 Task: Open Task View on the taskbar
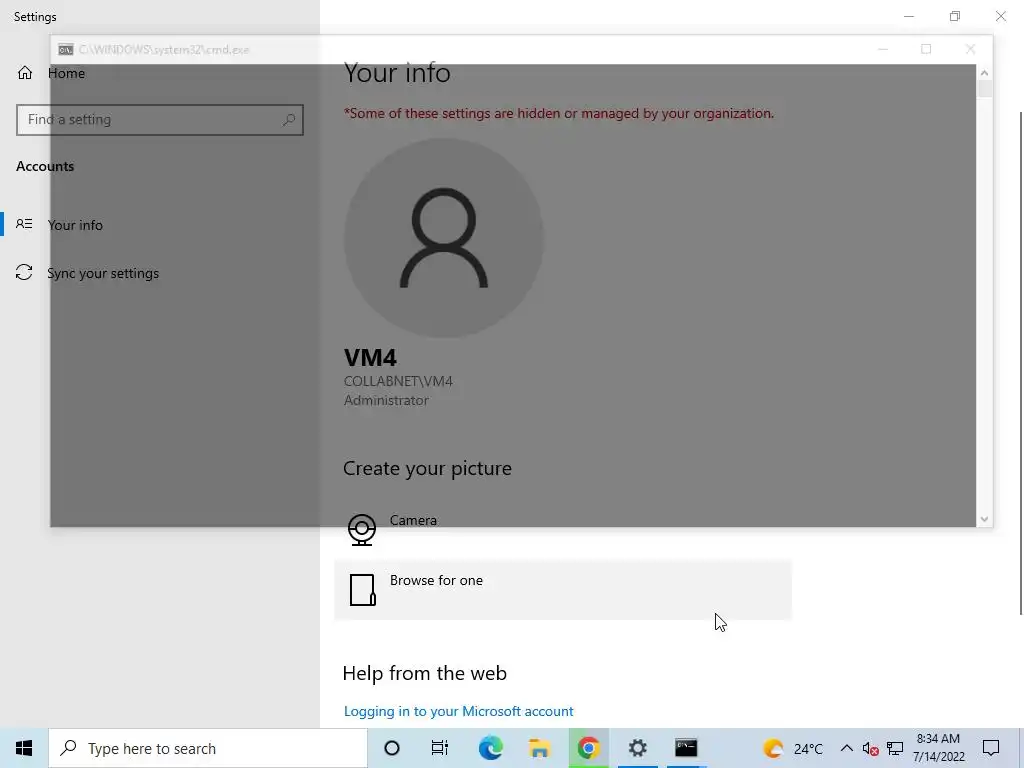(440, 748)
